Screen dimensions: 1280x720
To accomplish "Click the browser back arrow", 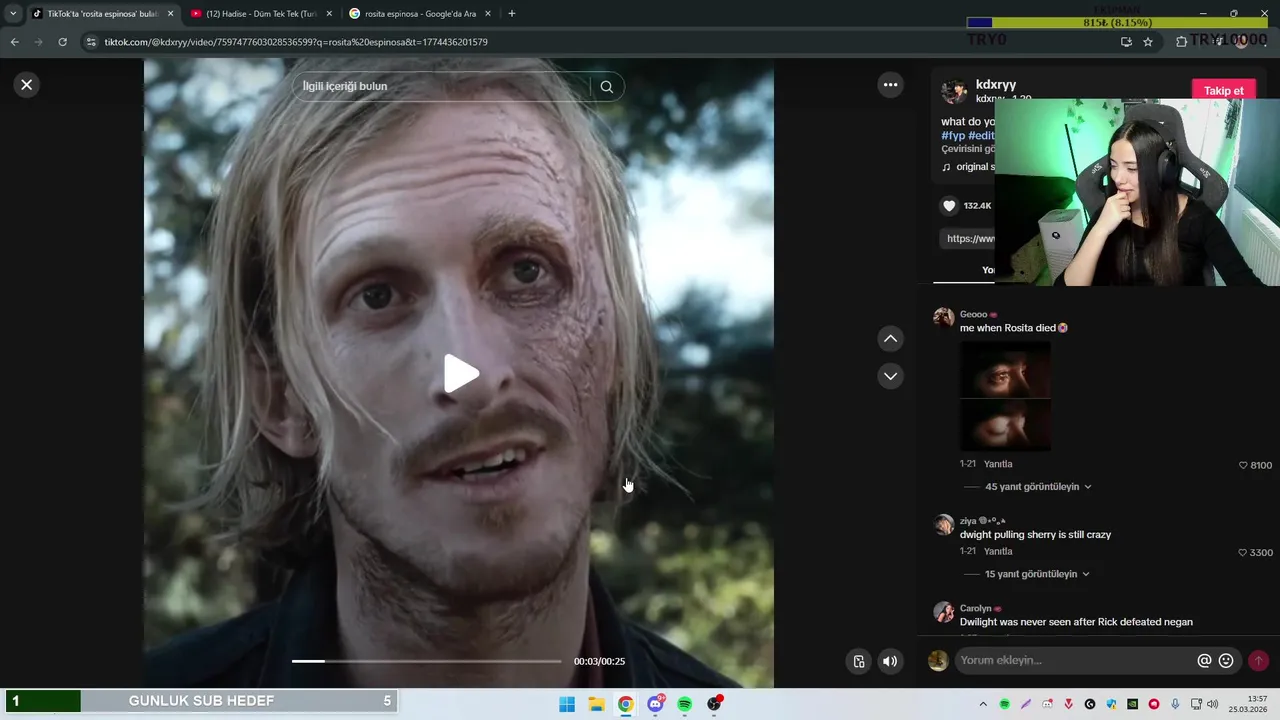I will pos(15,42).
